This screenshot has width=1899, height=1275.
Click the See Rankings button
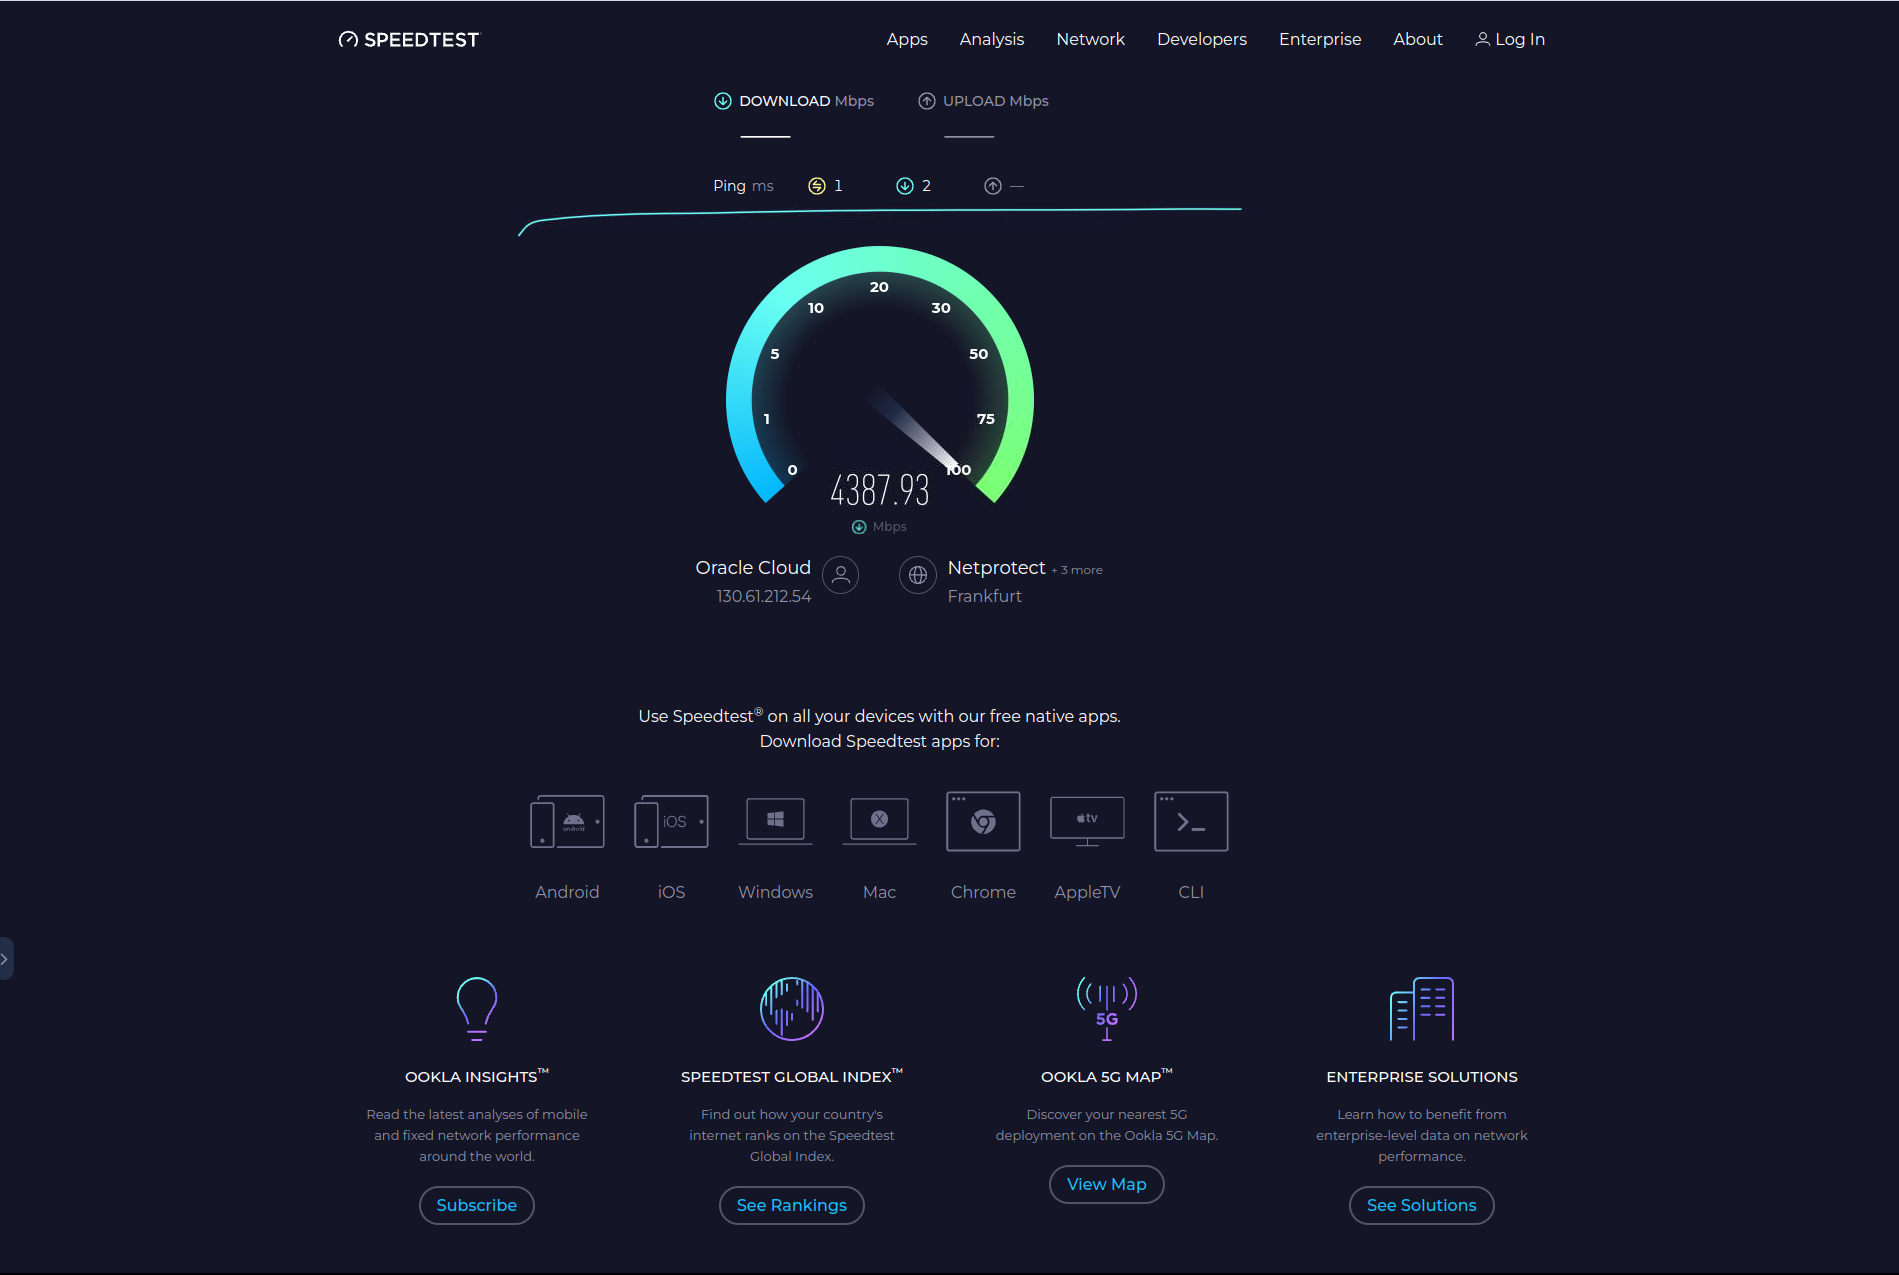[792, 1205]
